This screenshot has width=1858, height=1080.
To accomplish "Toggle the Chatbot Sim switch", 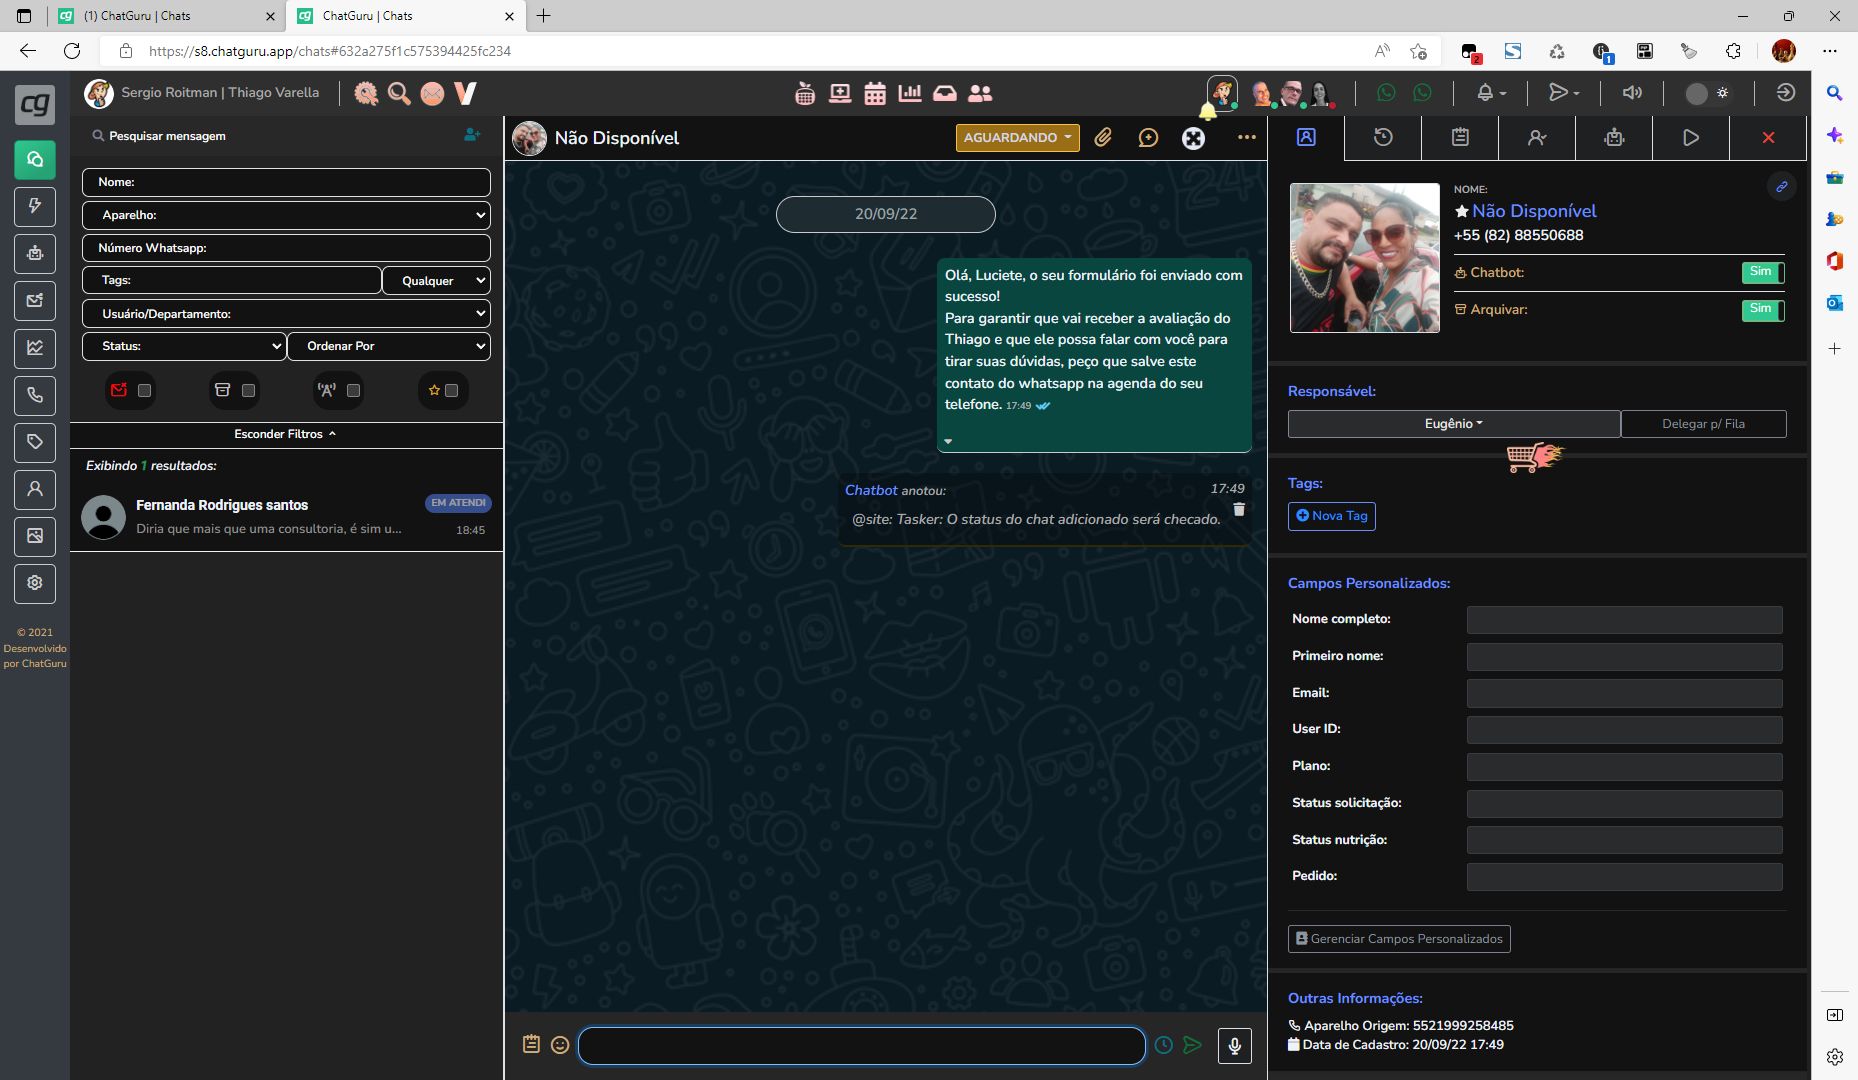I will (1762, 272).
